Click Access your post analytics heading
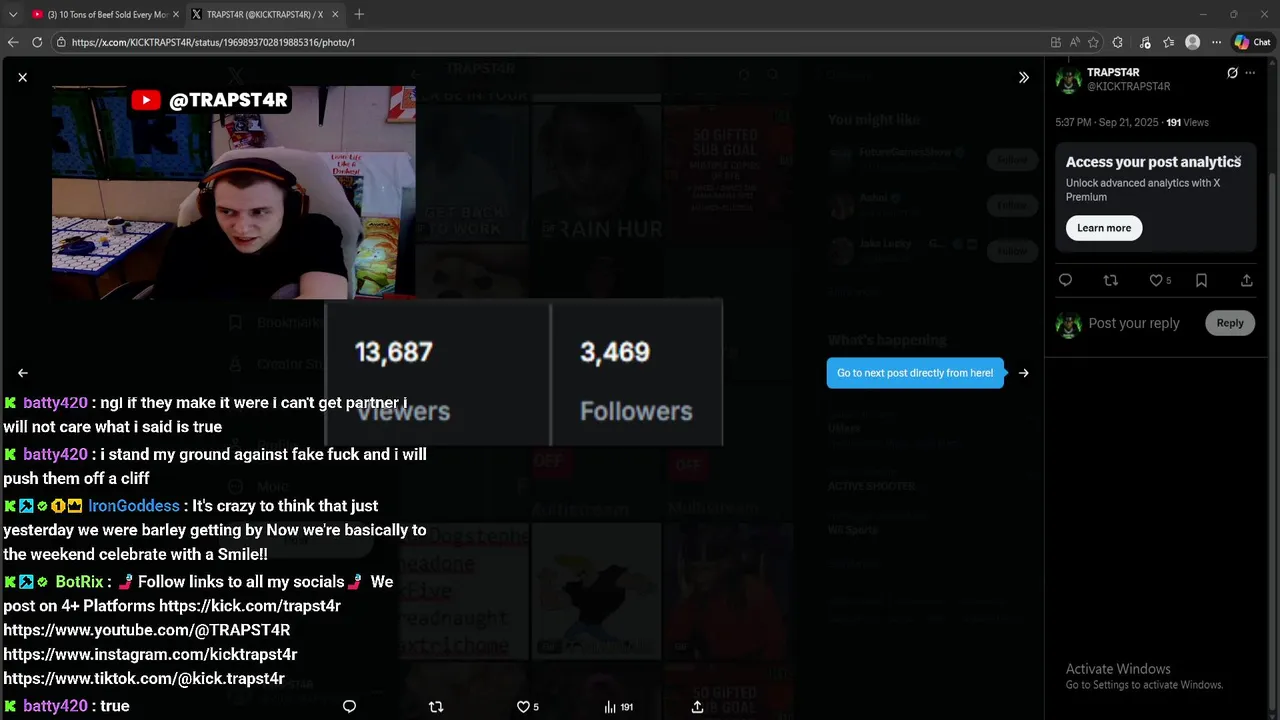The height and width of the screenshot is (720, 1280). pyautogui.click(x=1153, y=162)
